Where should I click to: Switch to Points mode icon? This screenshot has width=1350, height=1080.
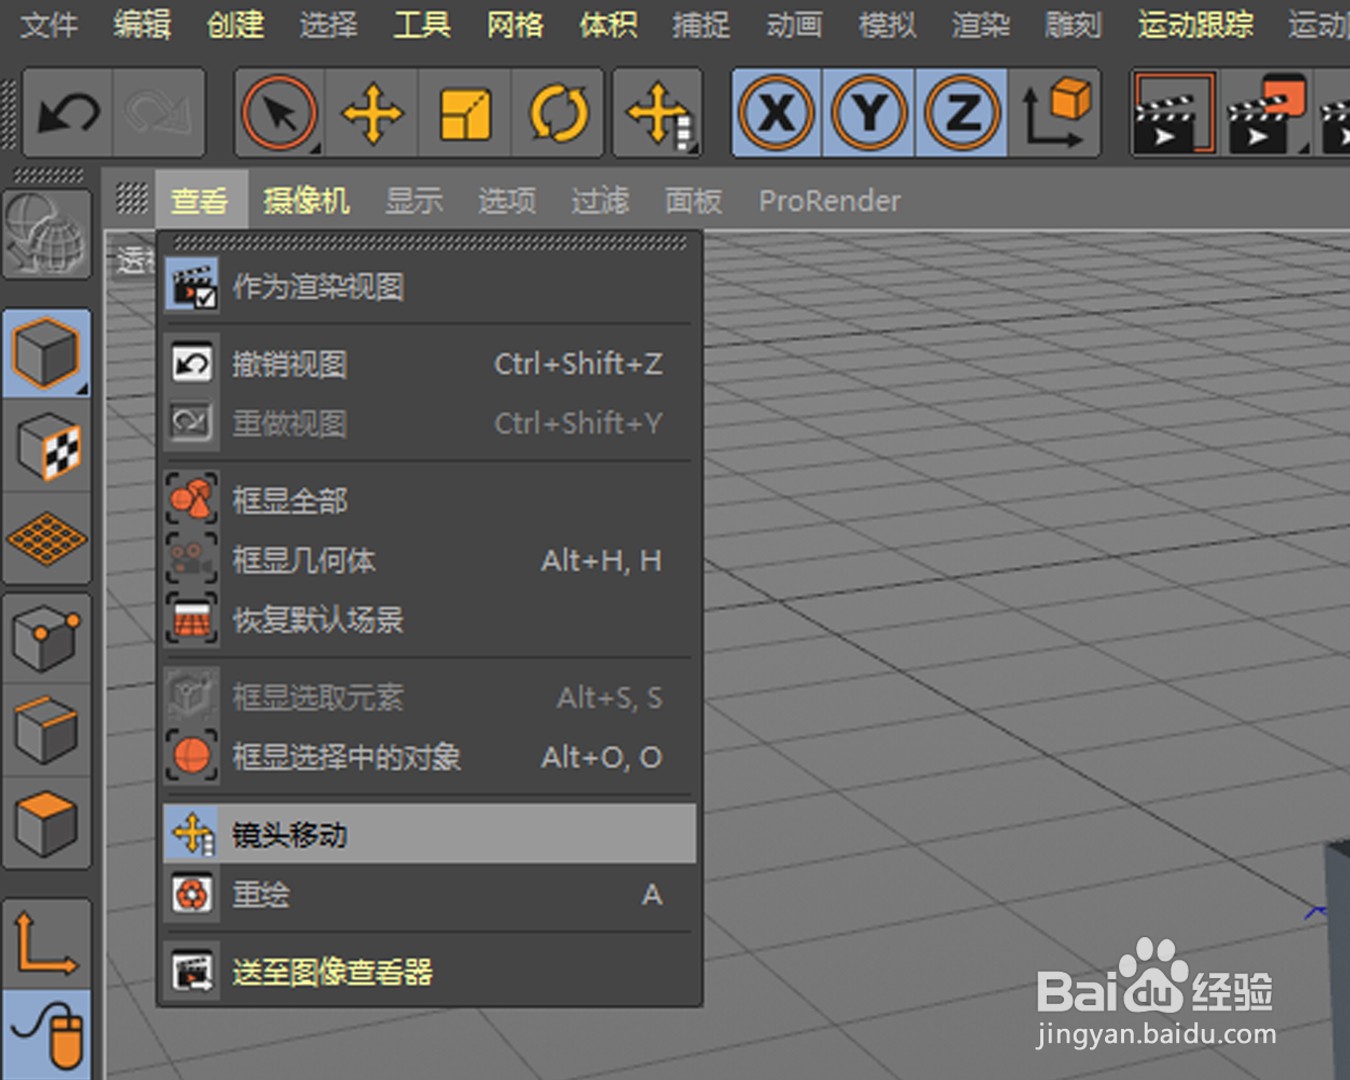[47, 639]
